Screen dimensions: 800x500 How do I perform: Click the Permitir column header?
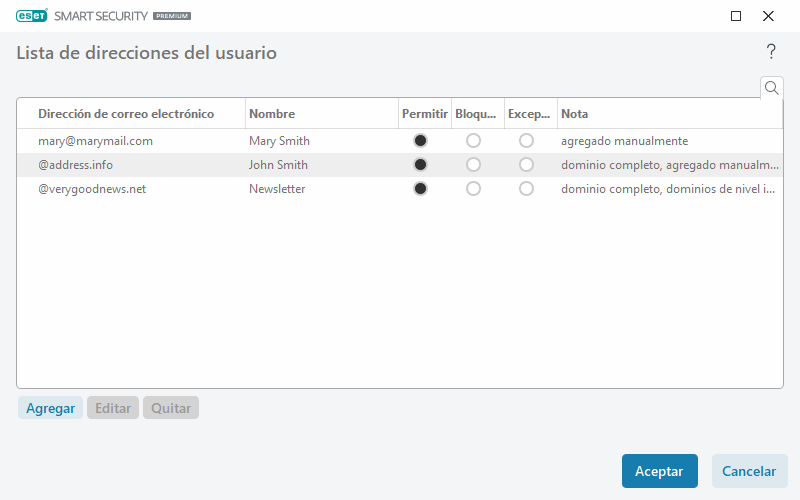click(424, 114)
